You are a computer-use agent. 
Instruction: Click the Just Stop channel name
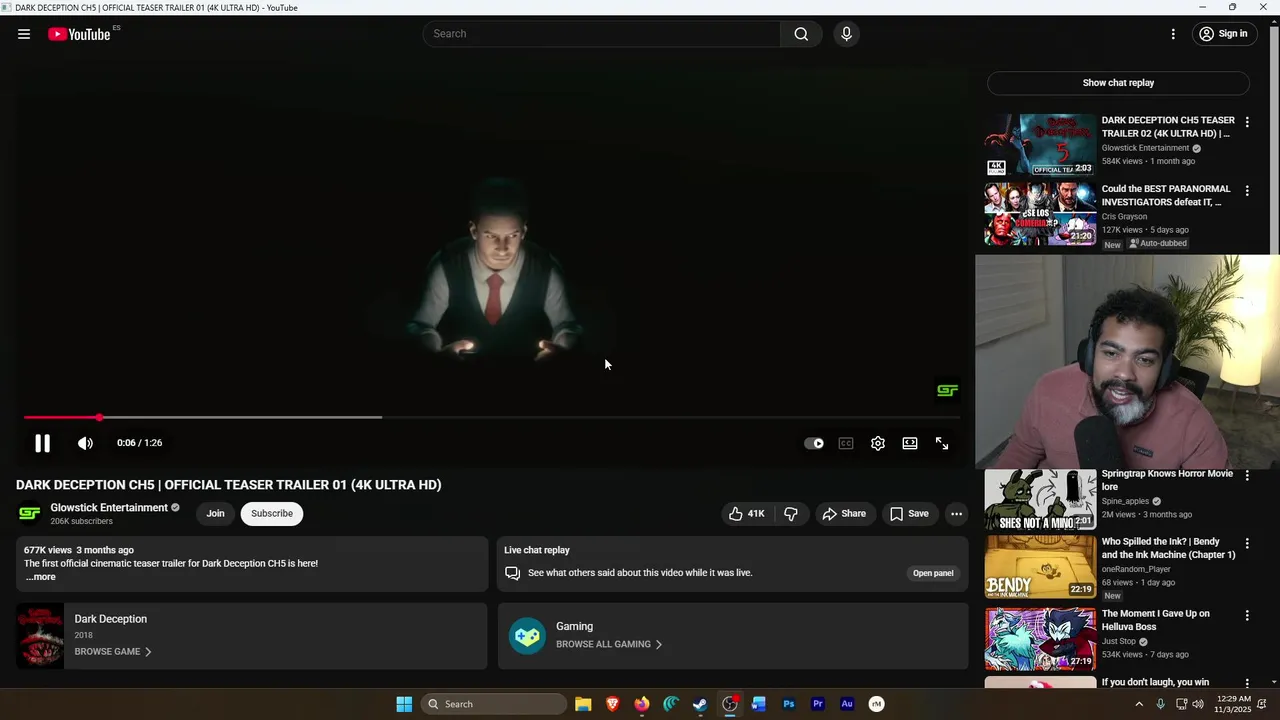click(x=1119, y=642)
